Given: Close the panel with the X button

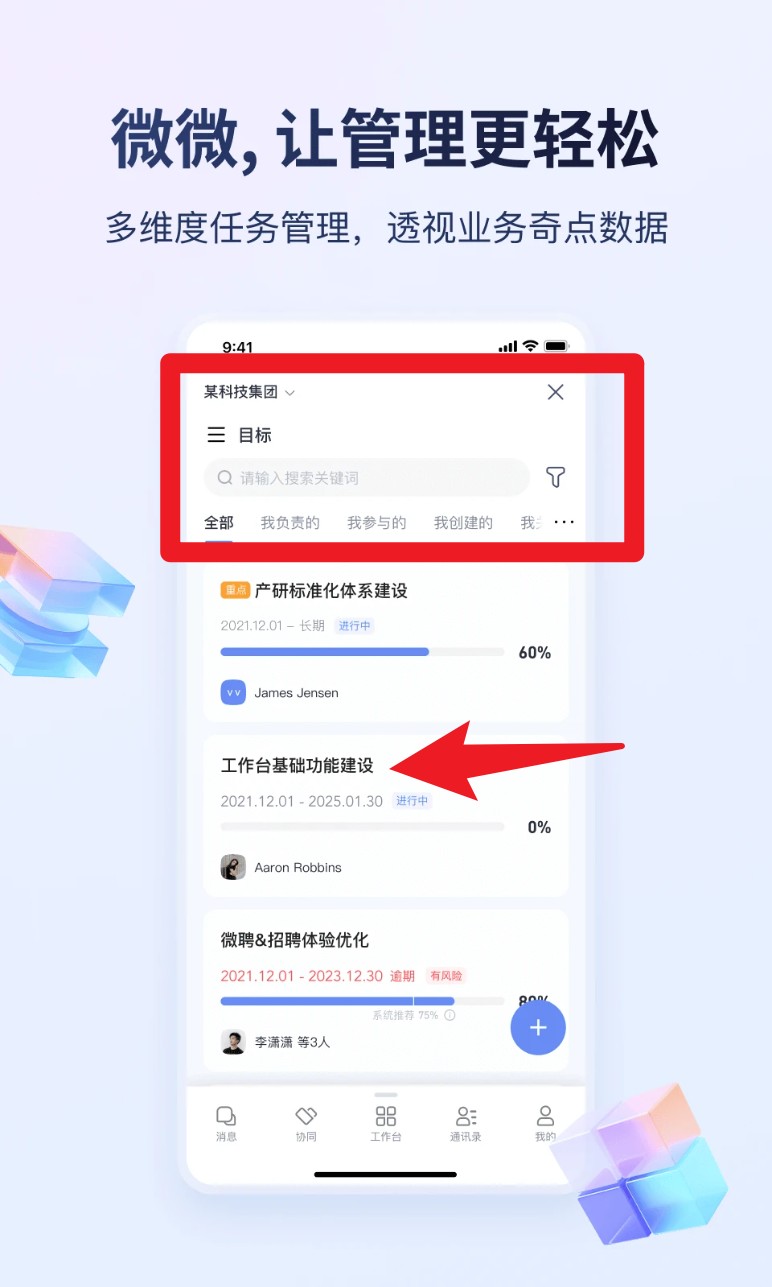Looking at the screenshot, I should click(556, 392).
